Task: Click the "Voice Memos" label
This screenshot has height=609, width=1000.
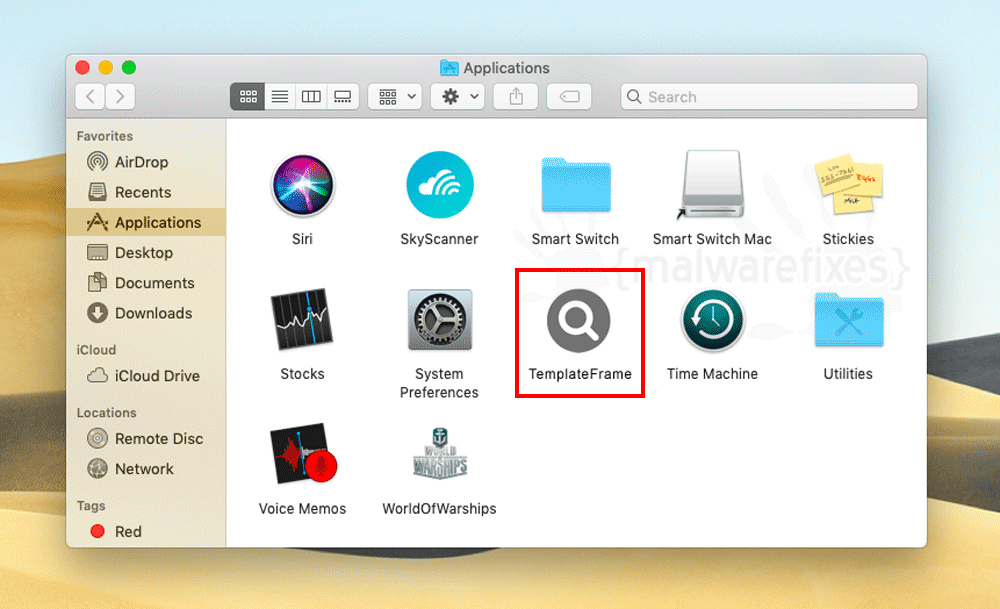Action: click(x=302, y=509)
